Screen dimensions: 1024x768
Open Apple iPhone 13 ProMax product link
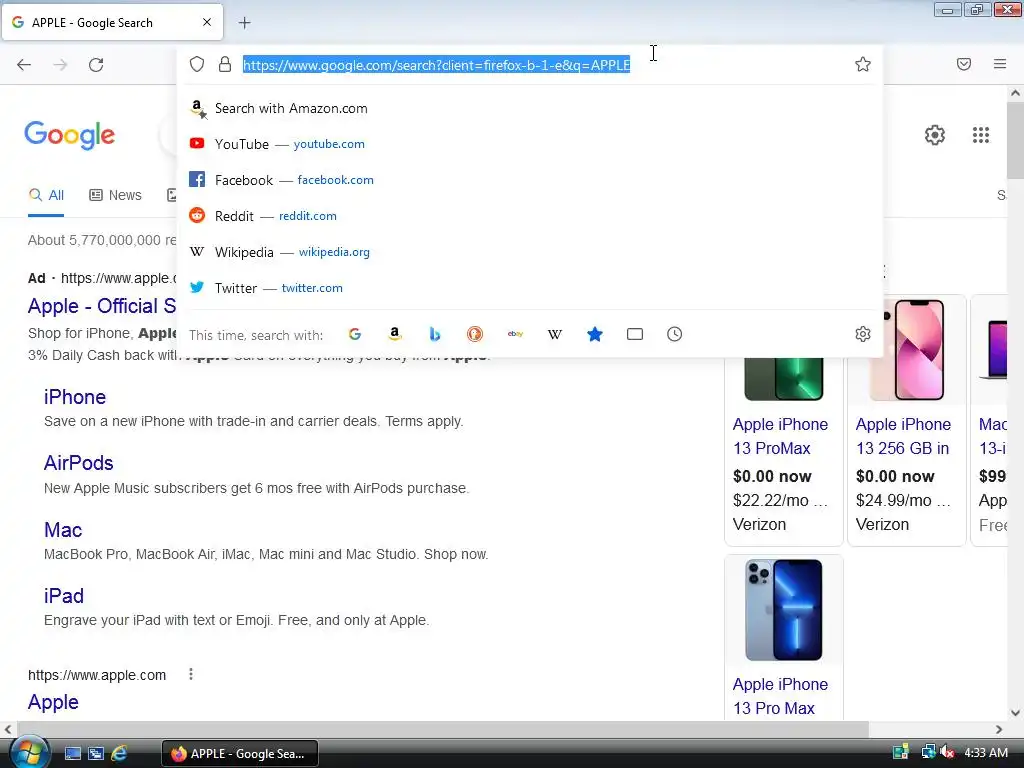point(780,436)
